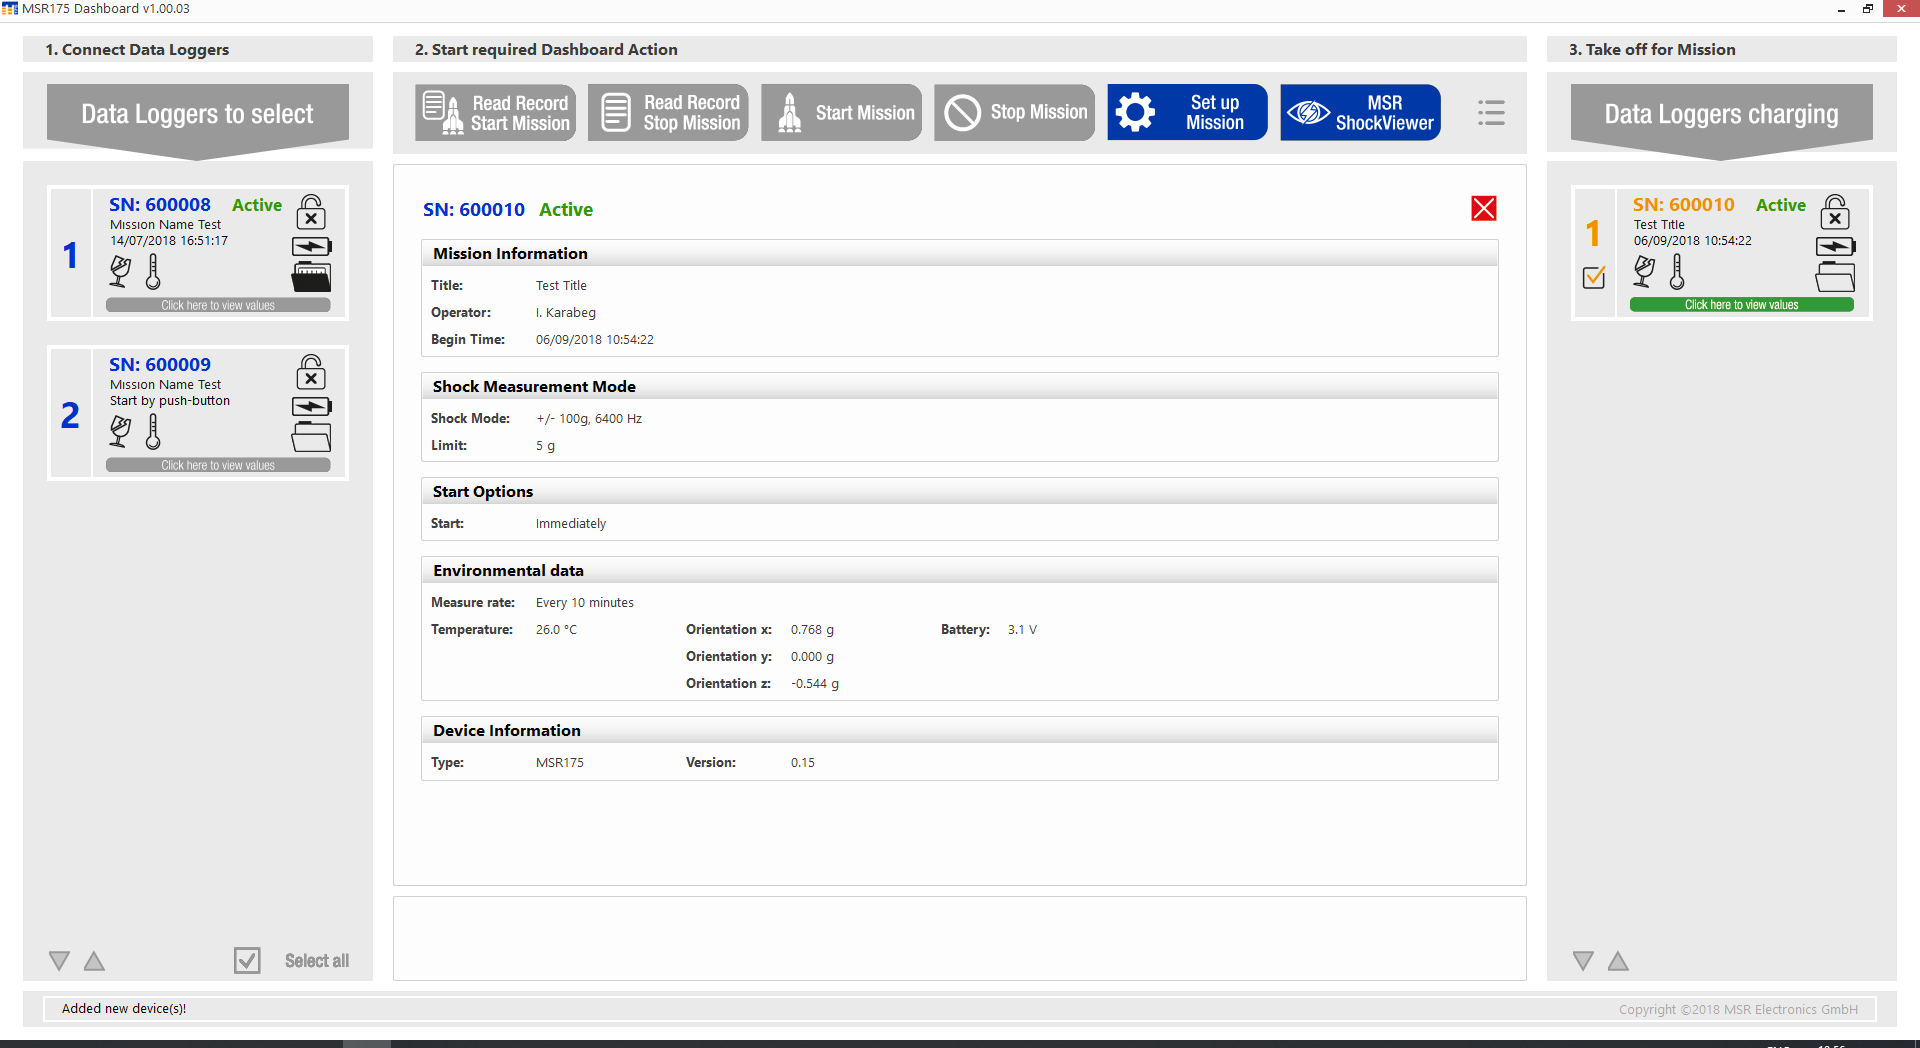Open the list menu icon in toolbar
This screenshot has height=1048, width=1920.
click(1491, 113)
